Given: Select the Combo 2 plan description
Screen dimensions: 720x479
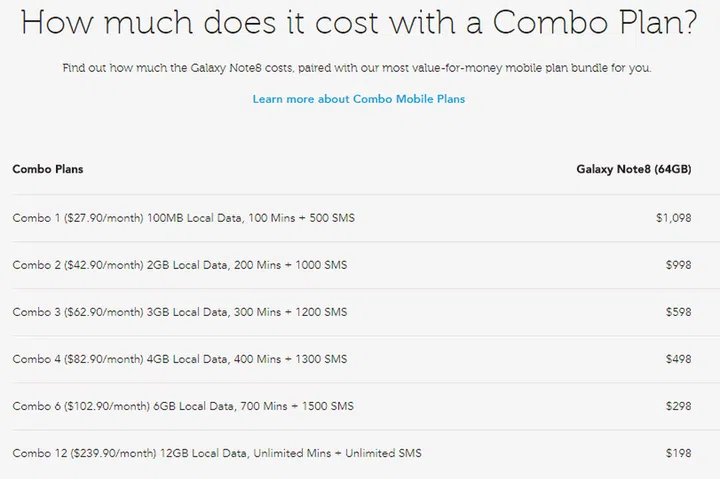Looking at the screenshot, I should click(180, 265).
